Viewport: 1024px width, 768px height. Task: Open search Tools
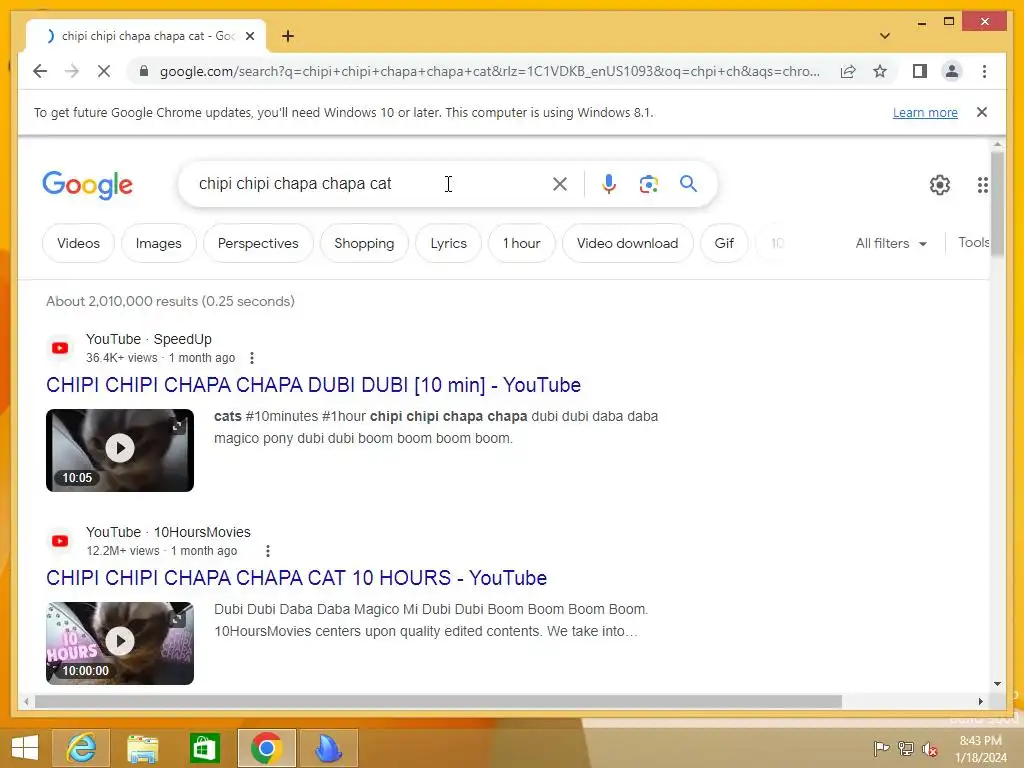(974, 243)
